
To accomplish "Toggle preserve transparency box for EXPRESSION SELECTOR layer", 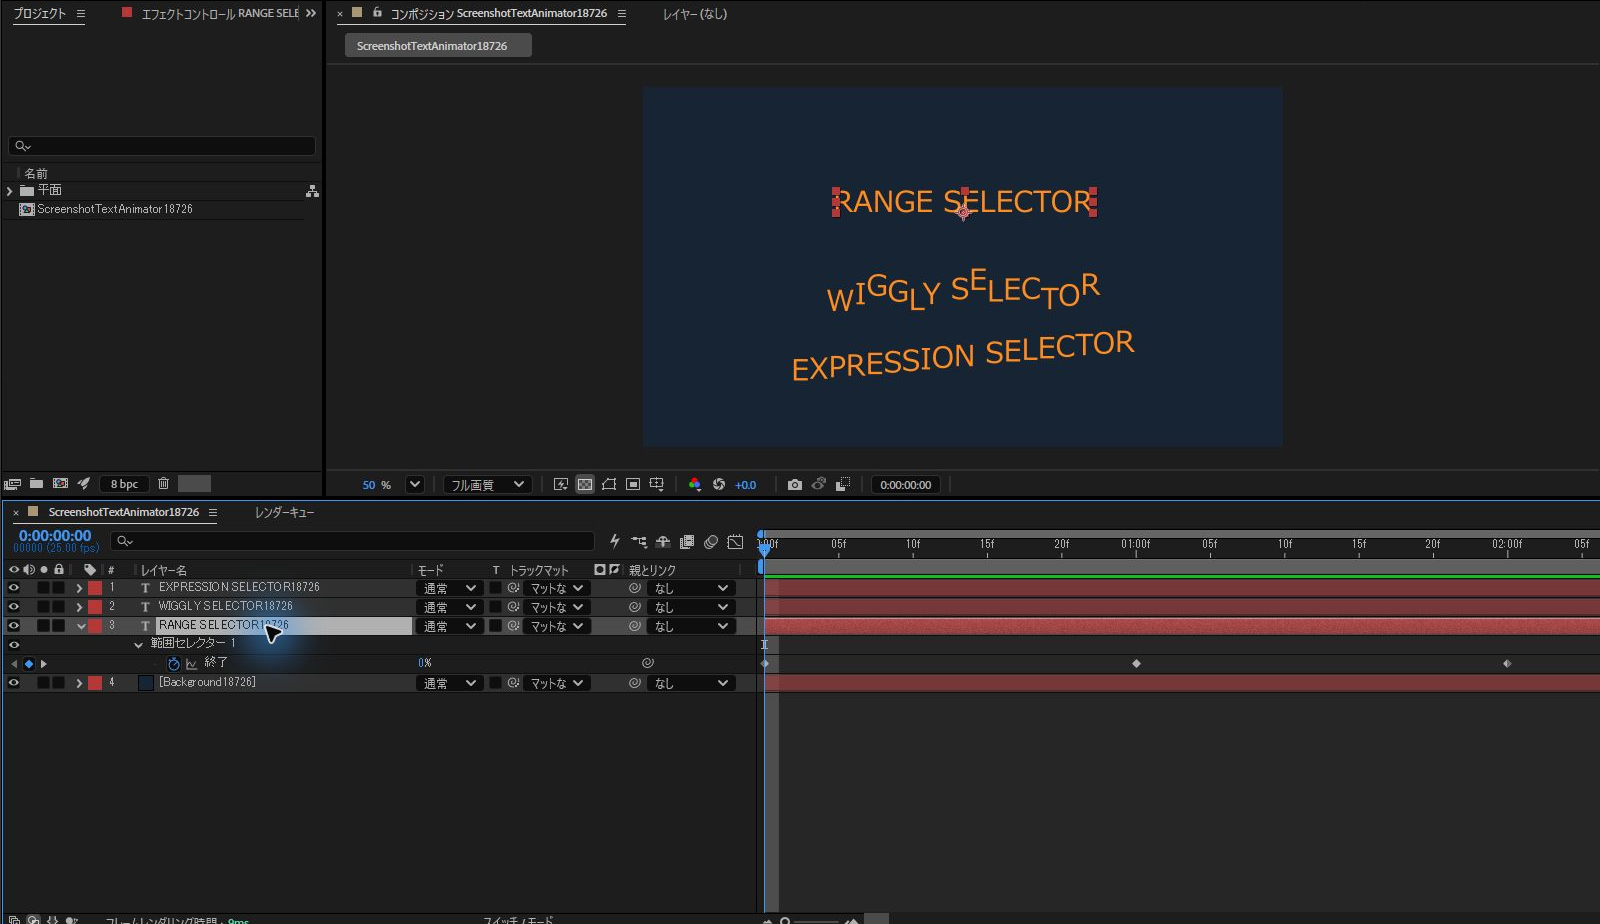I will [495, 588].
